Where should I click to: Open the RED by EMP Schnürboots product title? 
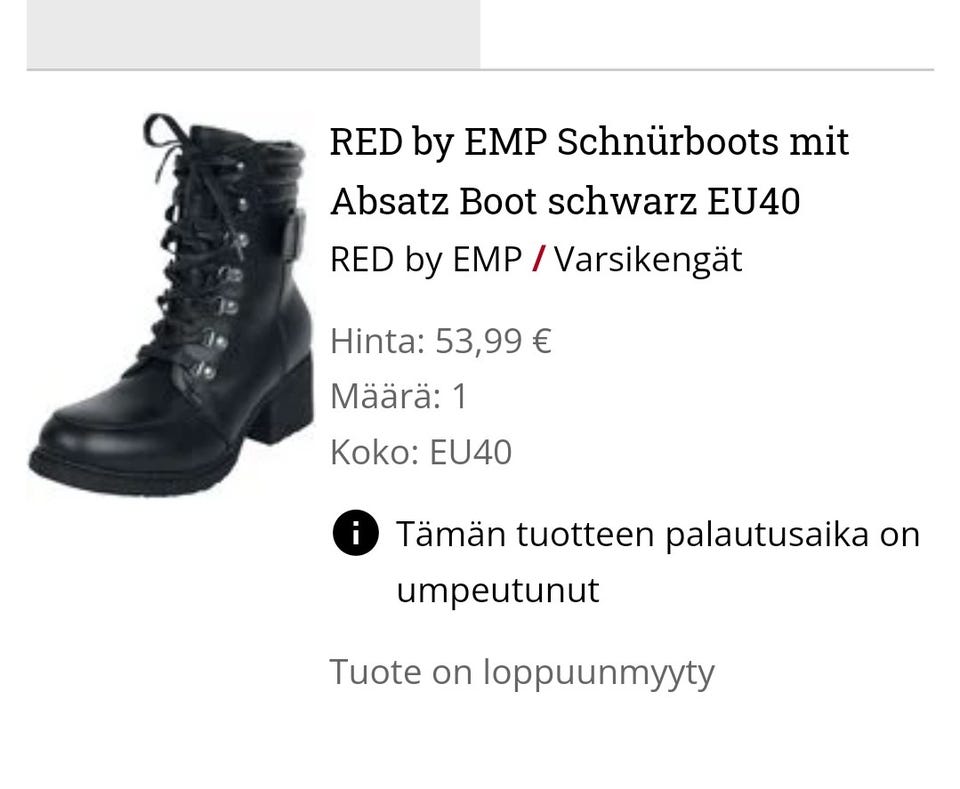pyautogui.click(x=589, y=171)
